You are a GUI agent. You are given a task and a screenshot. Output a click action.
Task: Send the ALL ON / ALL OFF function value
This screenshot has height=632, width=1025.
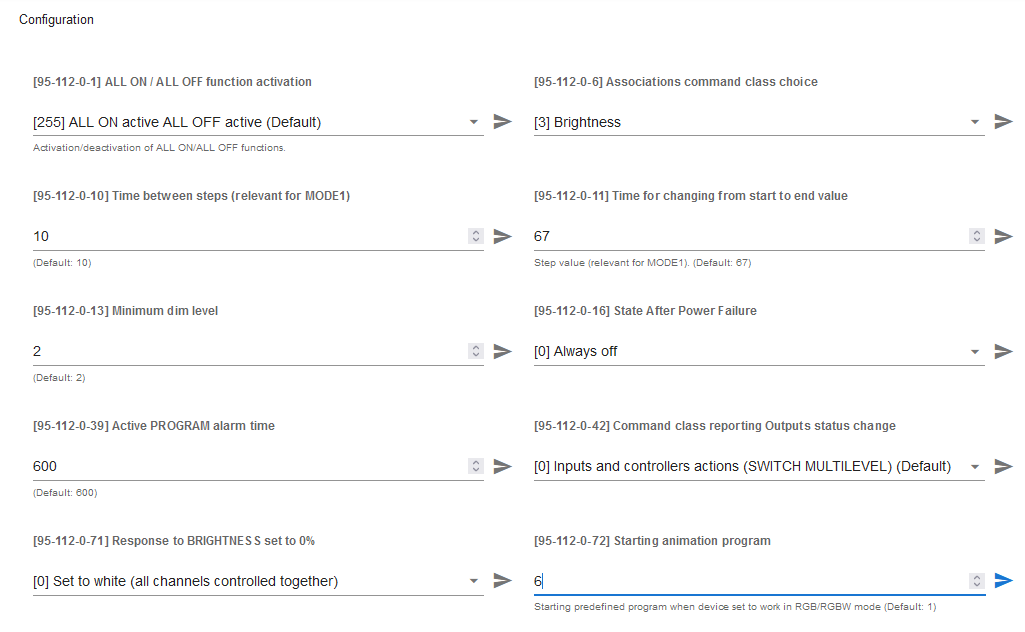(x=502, y=122)
